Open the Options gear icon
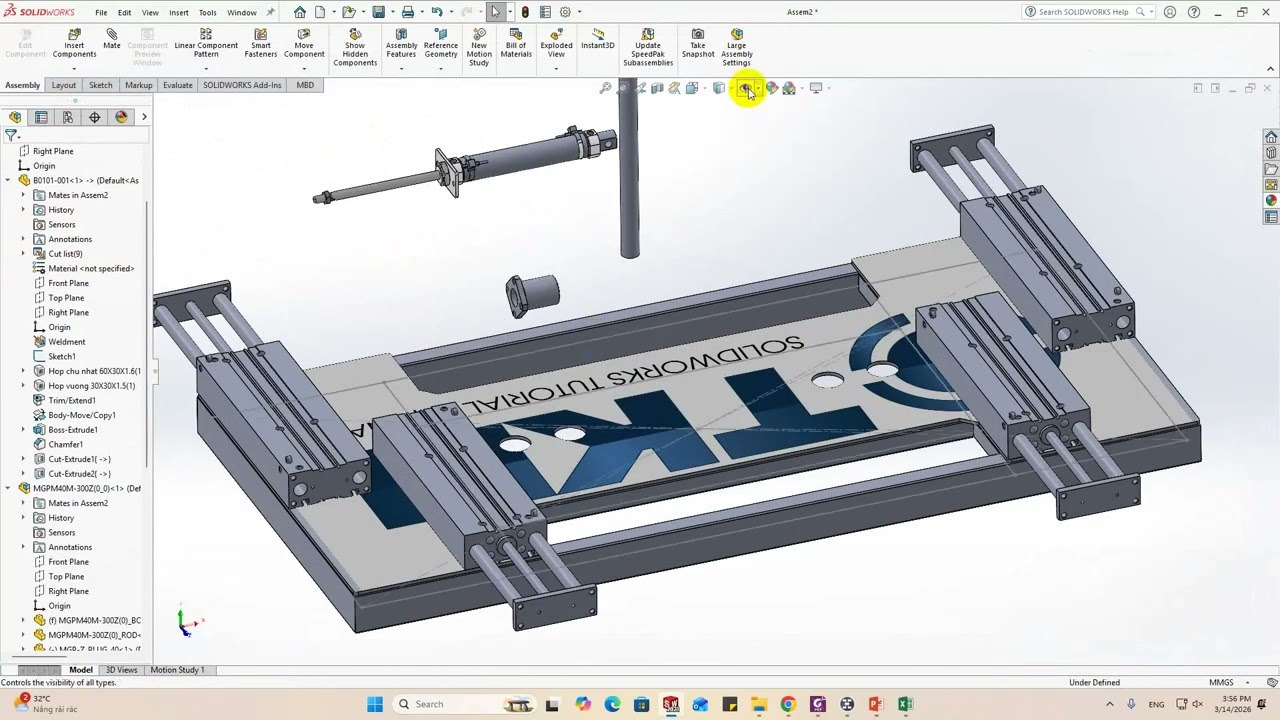 point(565,12)
